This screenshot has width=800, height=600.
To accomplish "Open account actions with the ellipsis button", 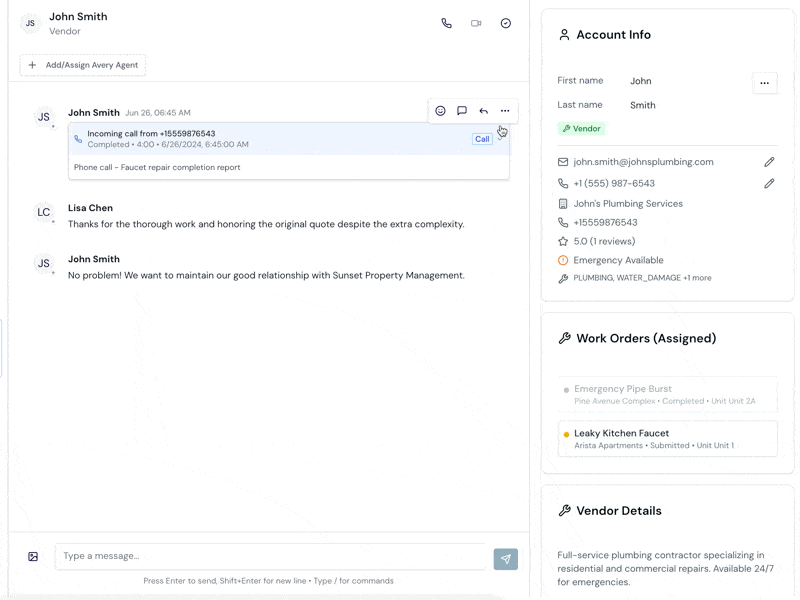I will [765, 83].
